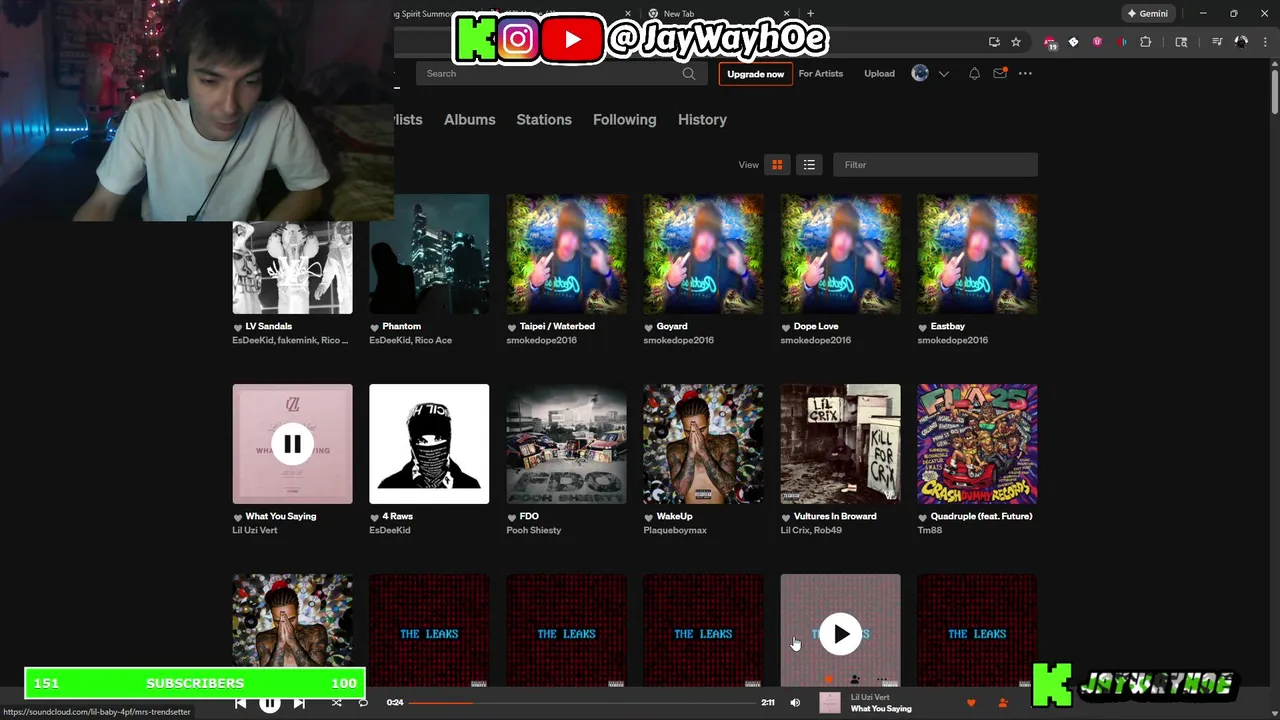Open a new browser tab with plus
The image size is (1280, 720).
(x=810, y=14)
